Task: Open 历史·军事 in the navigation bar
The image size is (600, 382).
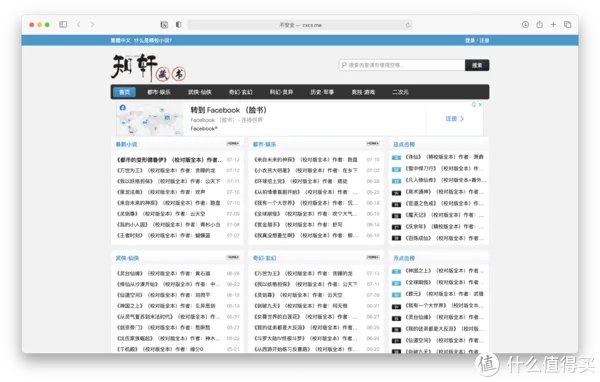Action: pyautogui.click(x=322, y=92)
